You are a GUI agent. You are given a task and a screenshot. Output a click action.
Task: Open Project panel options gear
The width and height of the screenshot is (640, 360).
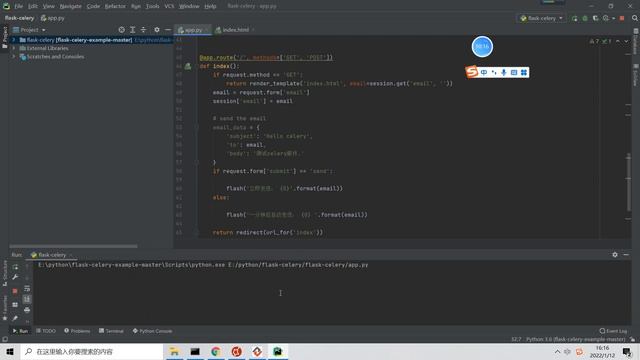(157, 30)
